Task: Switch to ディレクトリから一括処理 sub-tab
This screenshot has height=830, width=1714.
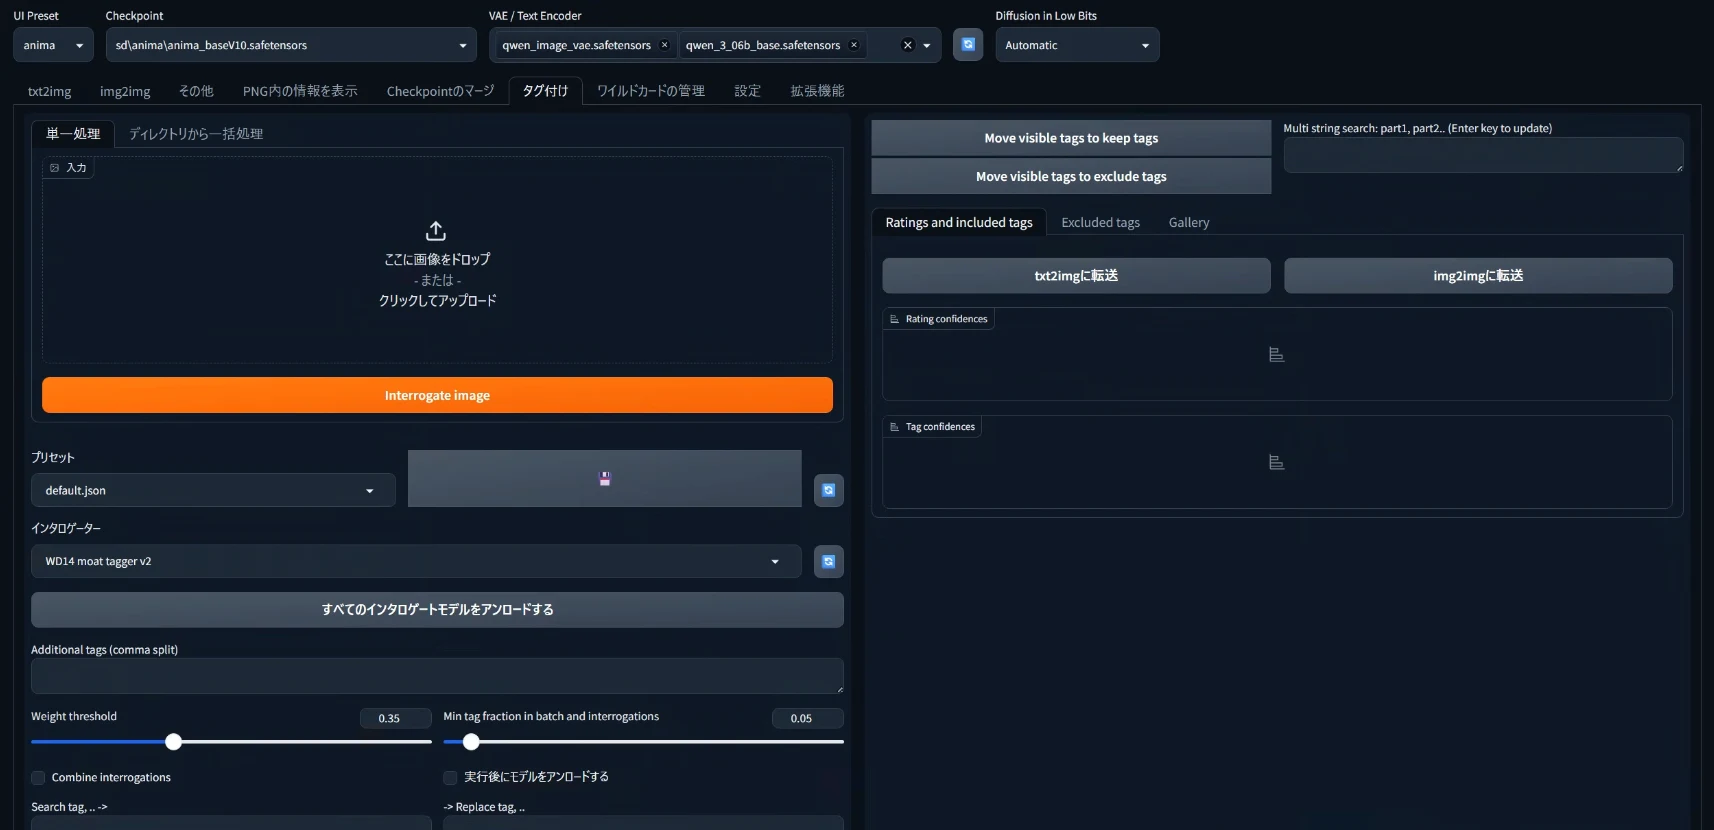Action: (x=196, y=134)
